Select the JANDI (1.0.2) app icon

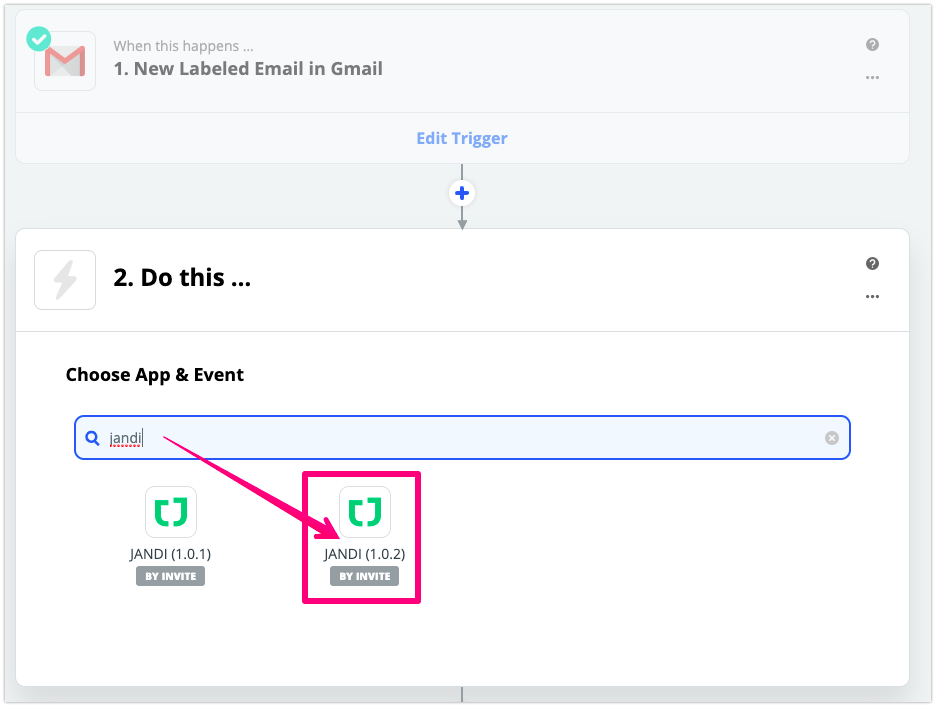pyautogui.click(x=365, y=512)
